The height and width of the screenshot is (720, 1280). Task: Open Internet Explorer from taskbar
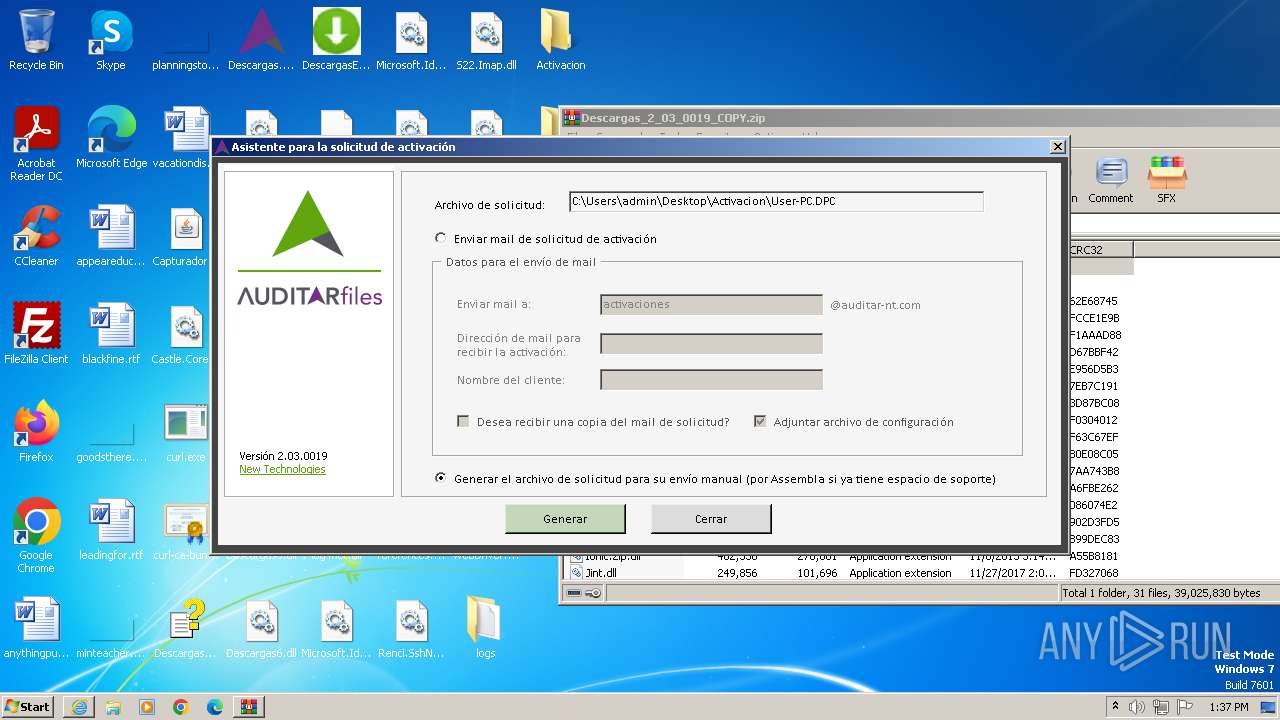click(79, 707)
